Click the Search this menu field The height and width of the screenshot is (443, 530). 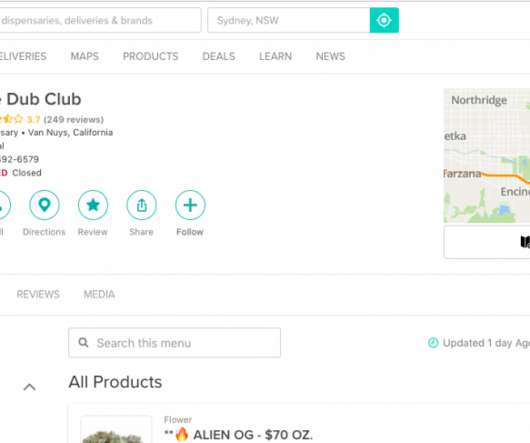pyautogui.click(x=174, y=343)
